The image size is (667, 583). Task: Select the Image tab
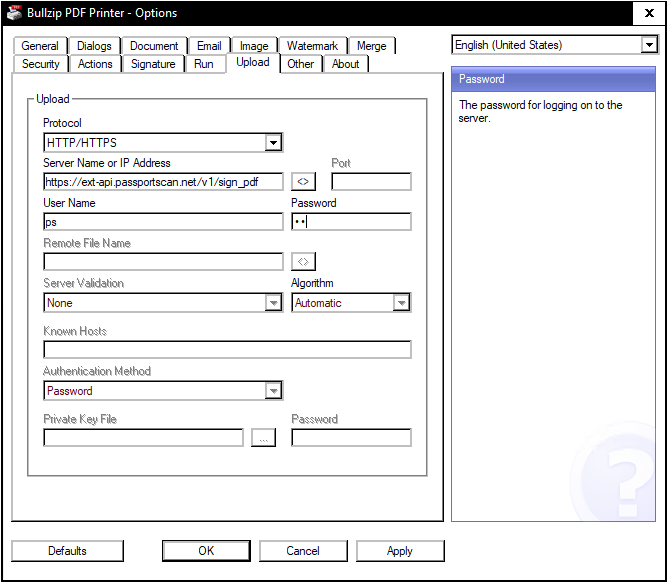(x=254, y=46)
